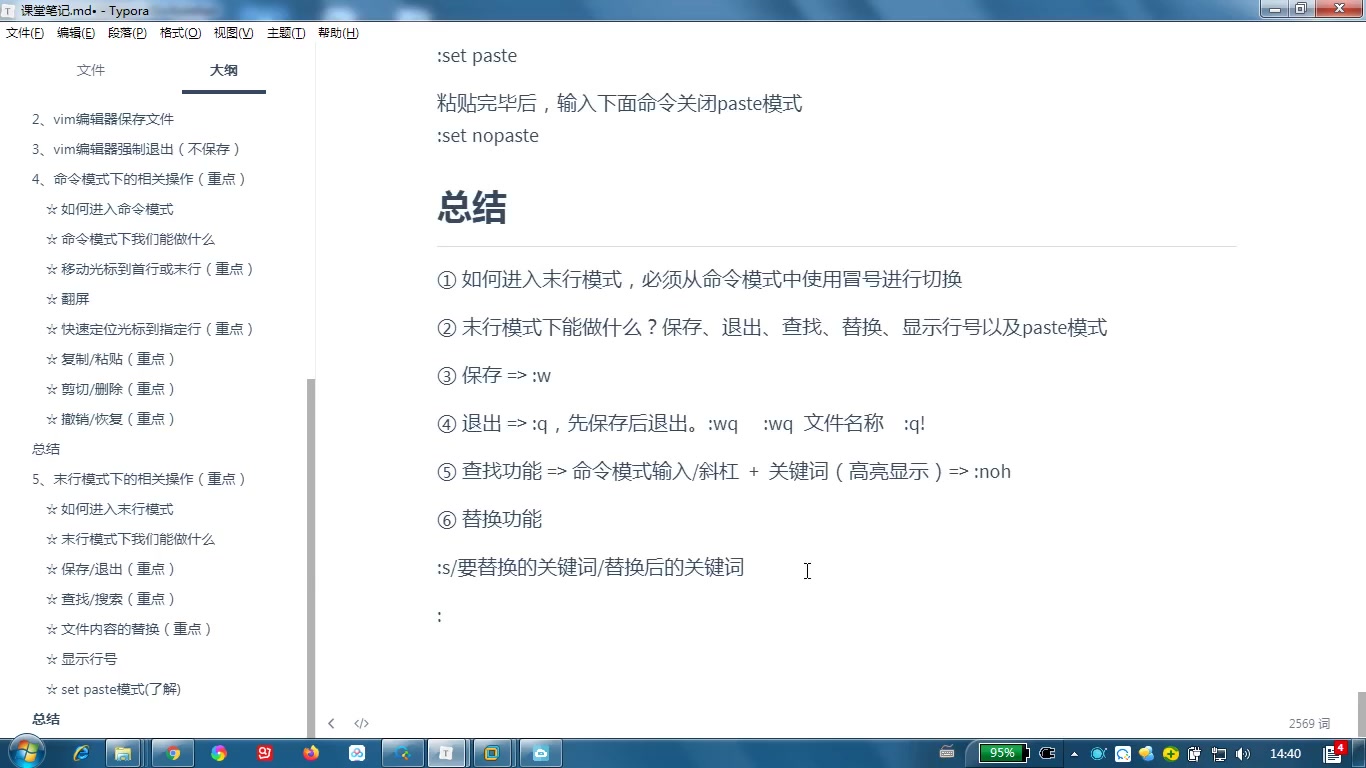Open Firefox from the taskbar

tap(311, 753)
